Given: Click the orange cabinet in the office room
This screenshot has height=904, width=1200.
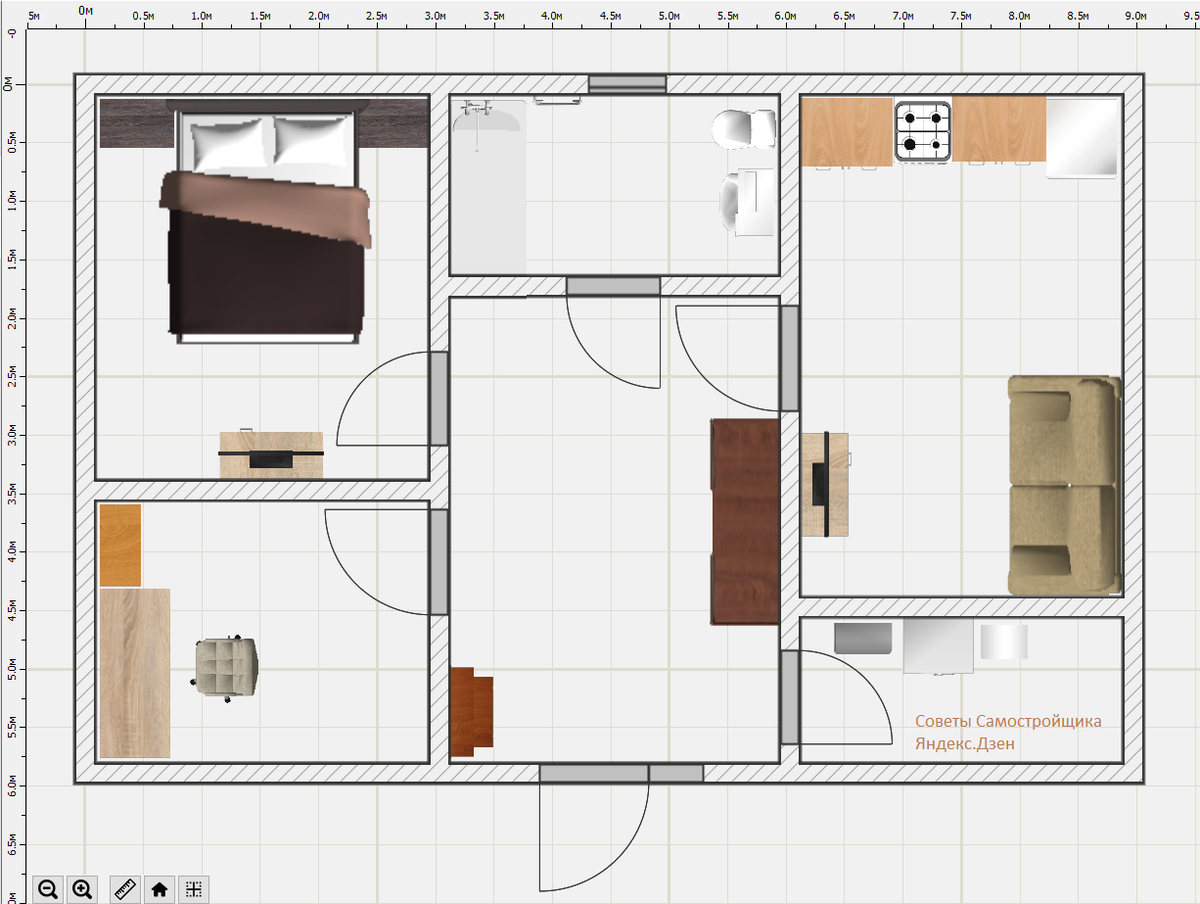Looking at the screenshot, I should 120,545.
